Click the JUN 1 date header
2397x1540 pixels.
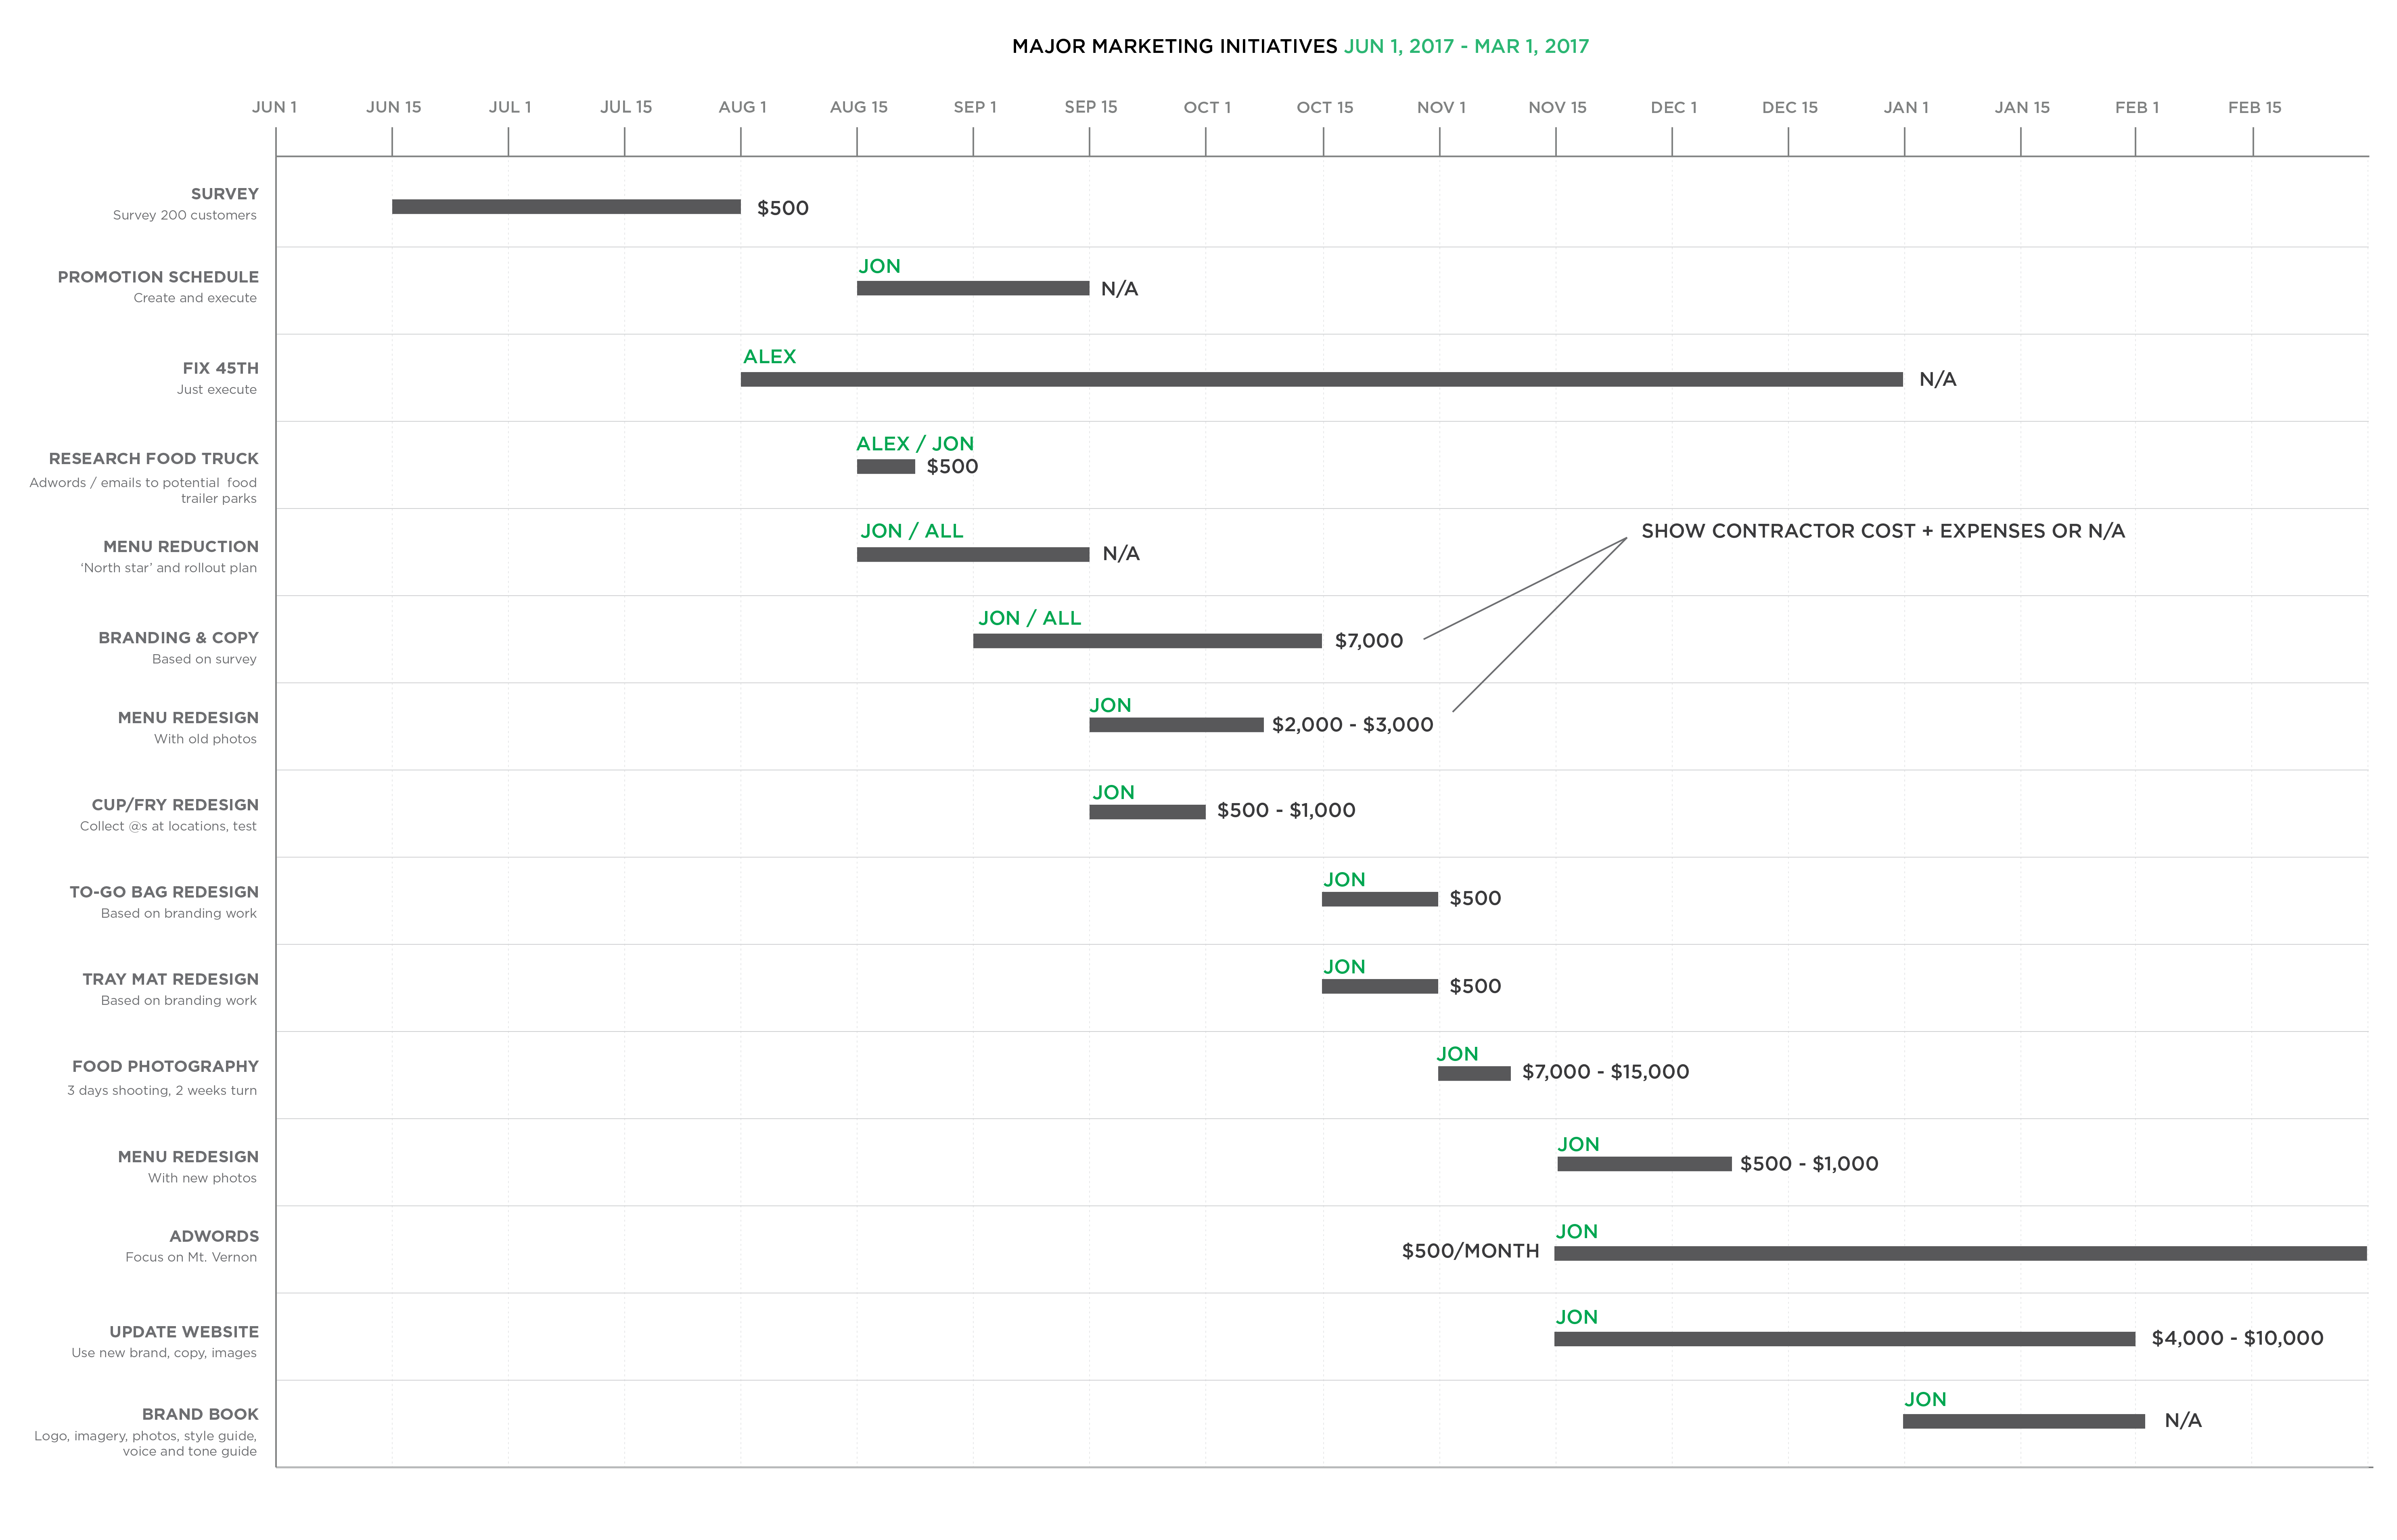tap(274, 107)
